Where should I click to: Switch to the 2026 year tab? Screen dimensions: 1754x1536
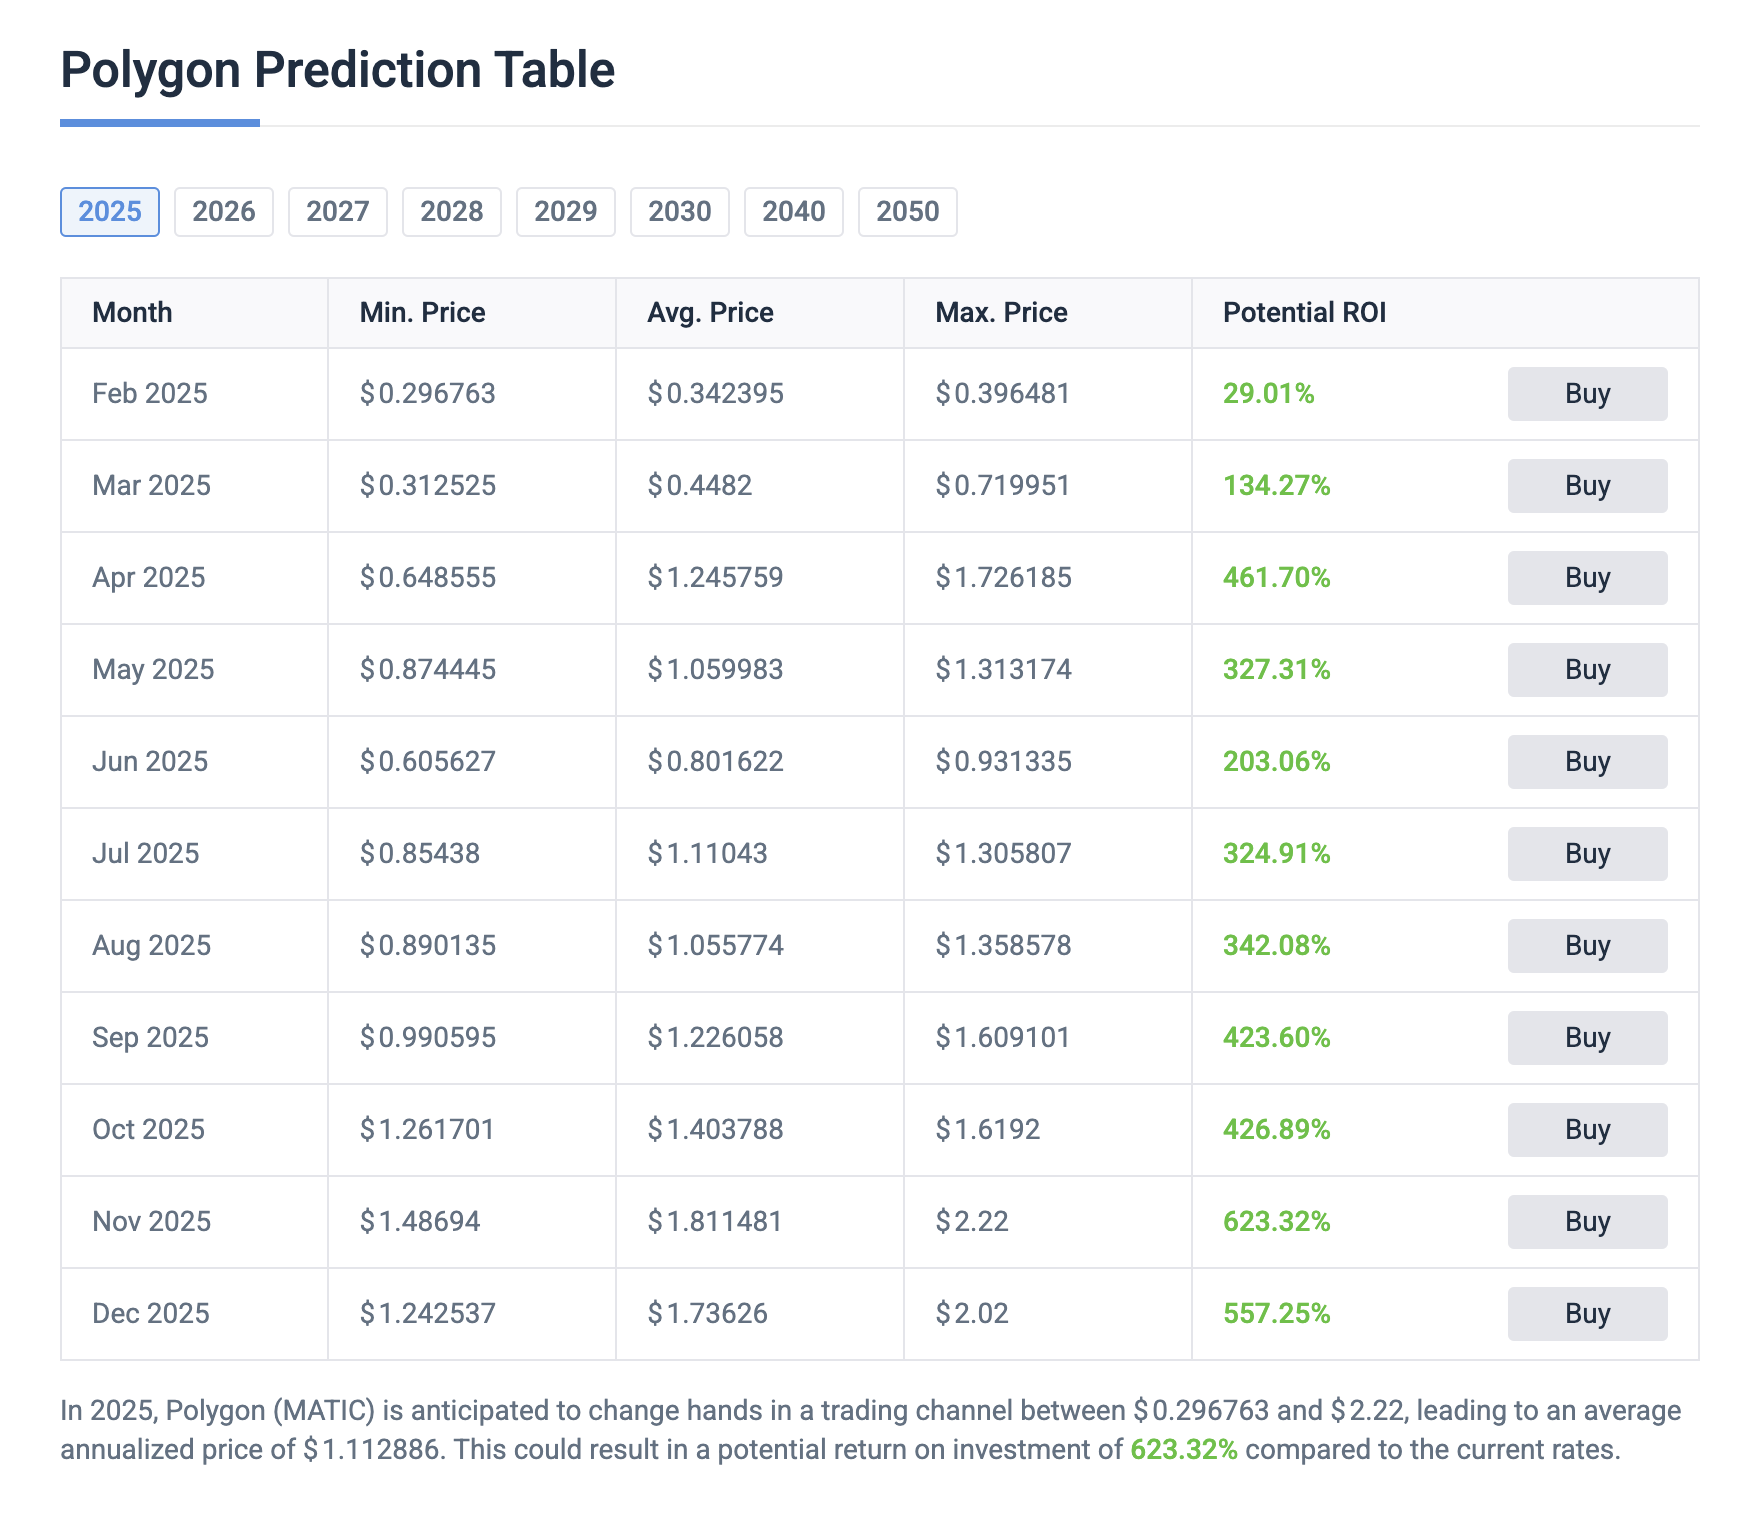point(224,212)
